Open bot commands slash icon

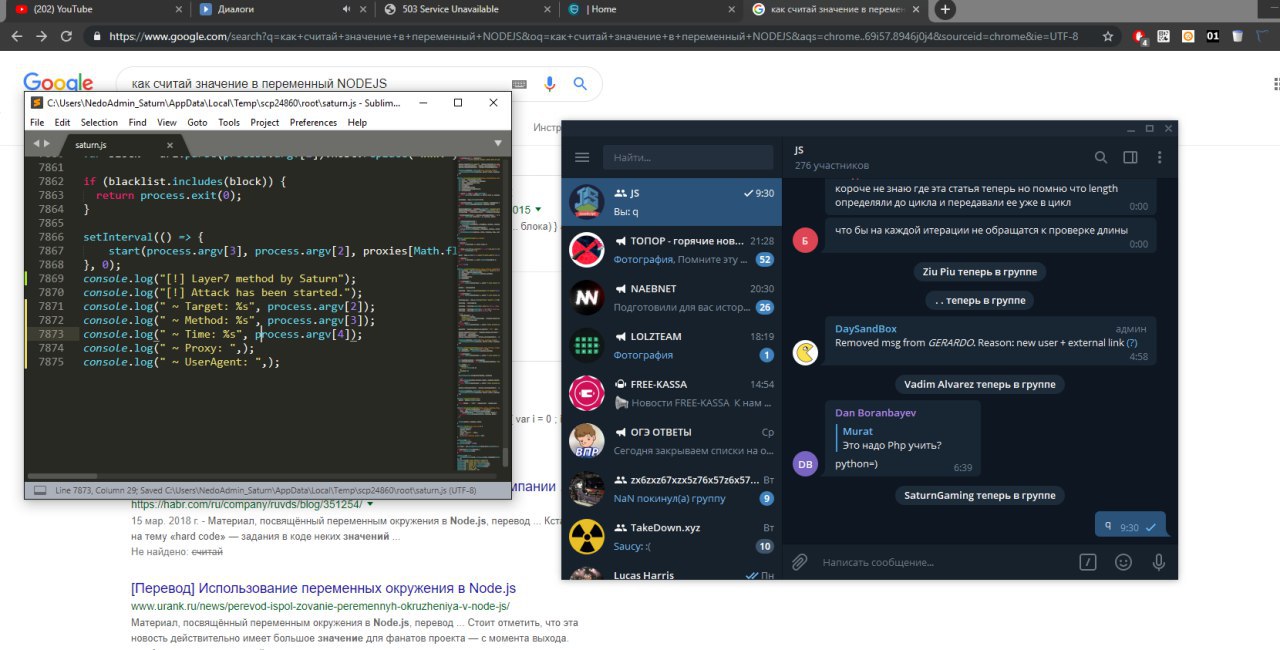click(x=1088, y=562)
